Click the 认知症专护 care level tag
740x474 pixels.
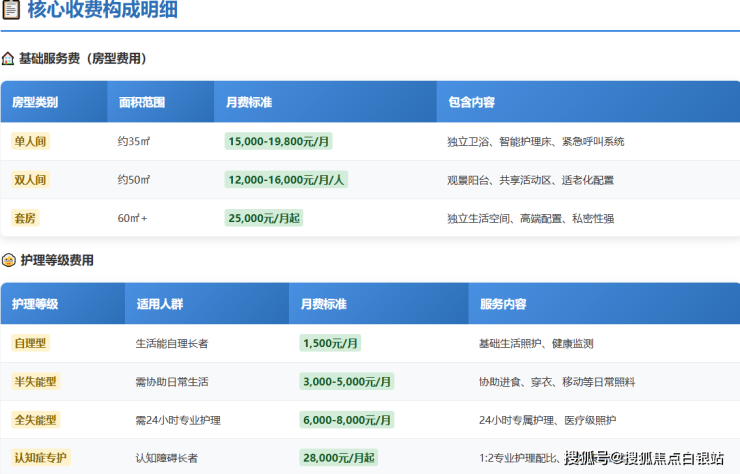[x=41, y=458]
